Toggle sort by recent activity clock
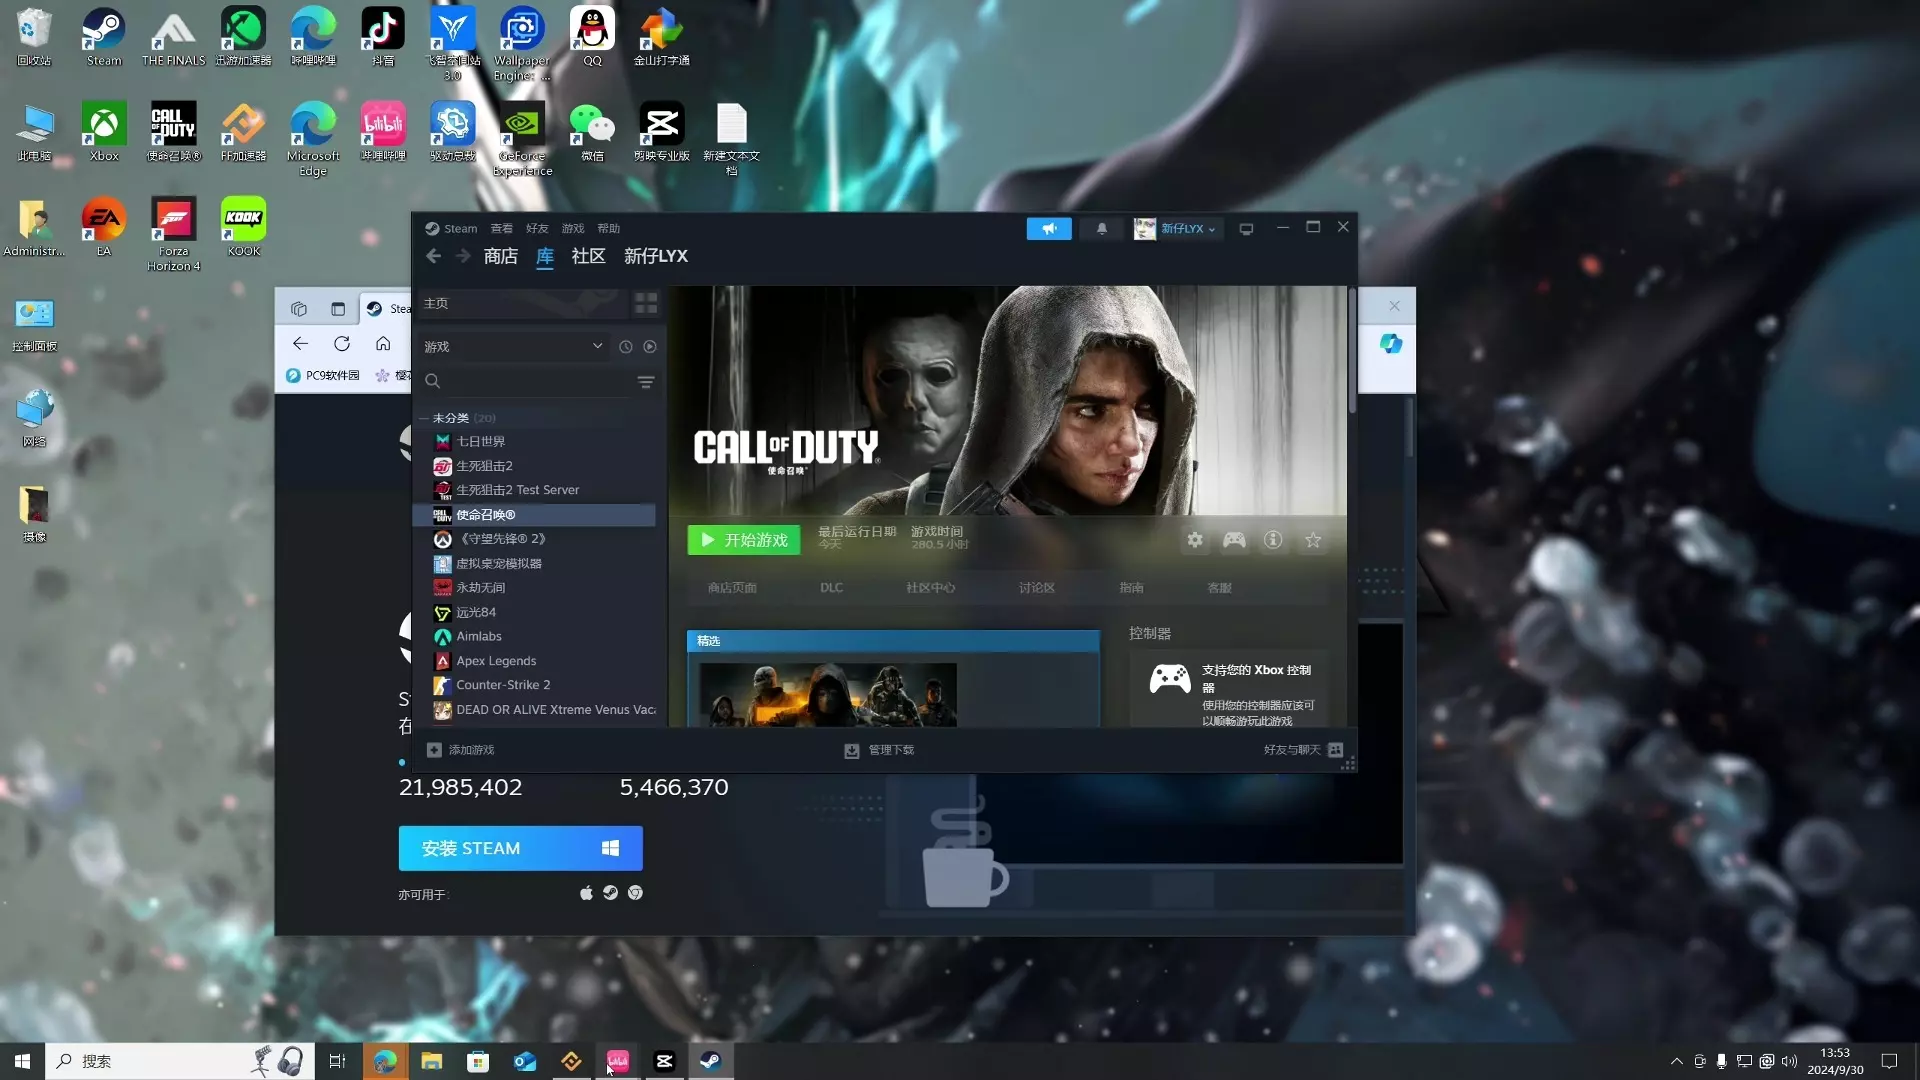The height and width of the screenshot is (1080, 1920). click(x=626, y=347)
